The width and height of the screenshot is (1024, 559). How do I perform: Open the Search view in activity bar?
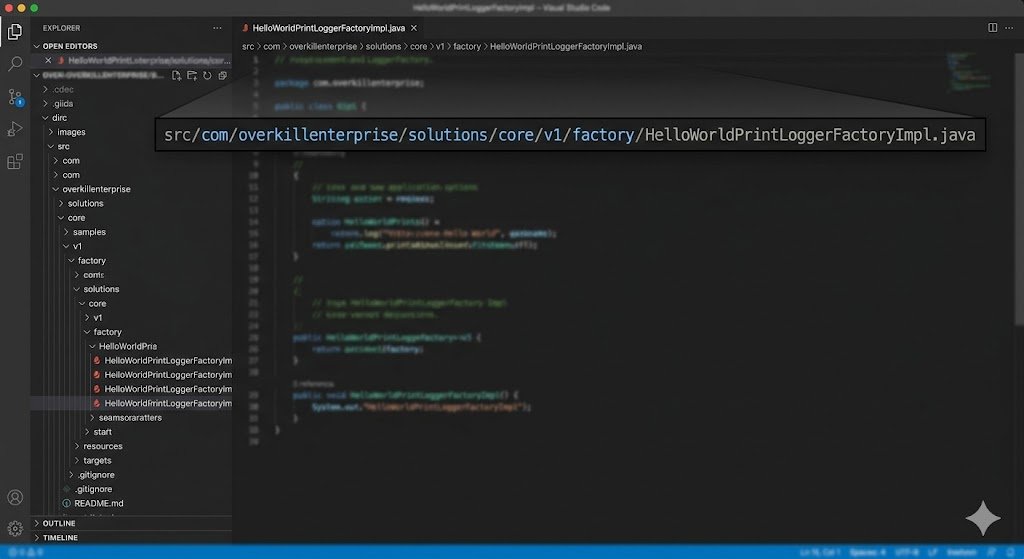[15, 64]
